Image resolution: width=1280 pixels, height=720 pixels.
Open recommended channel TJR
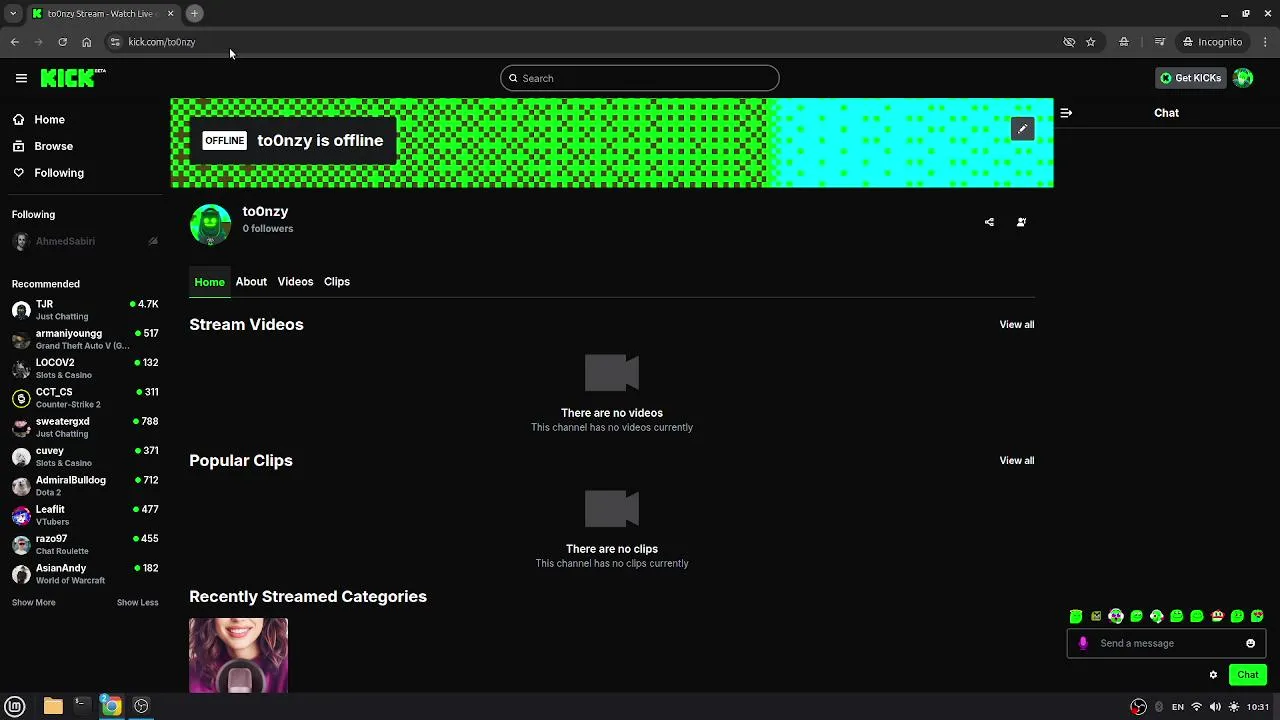click(85, 310)
